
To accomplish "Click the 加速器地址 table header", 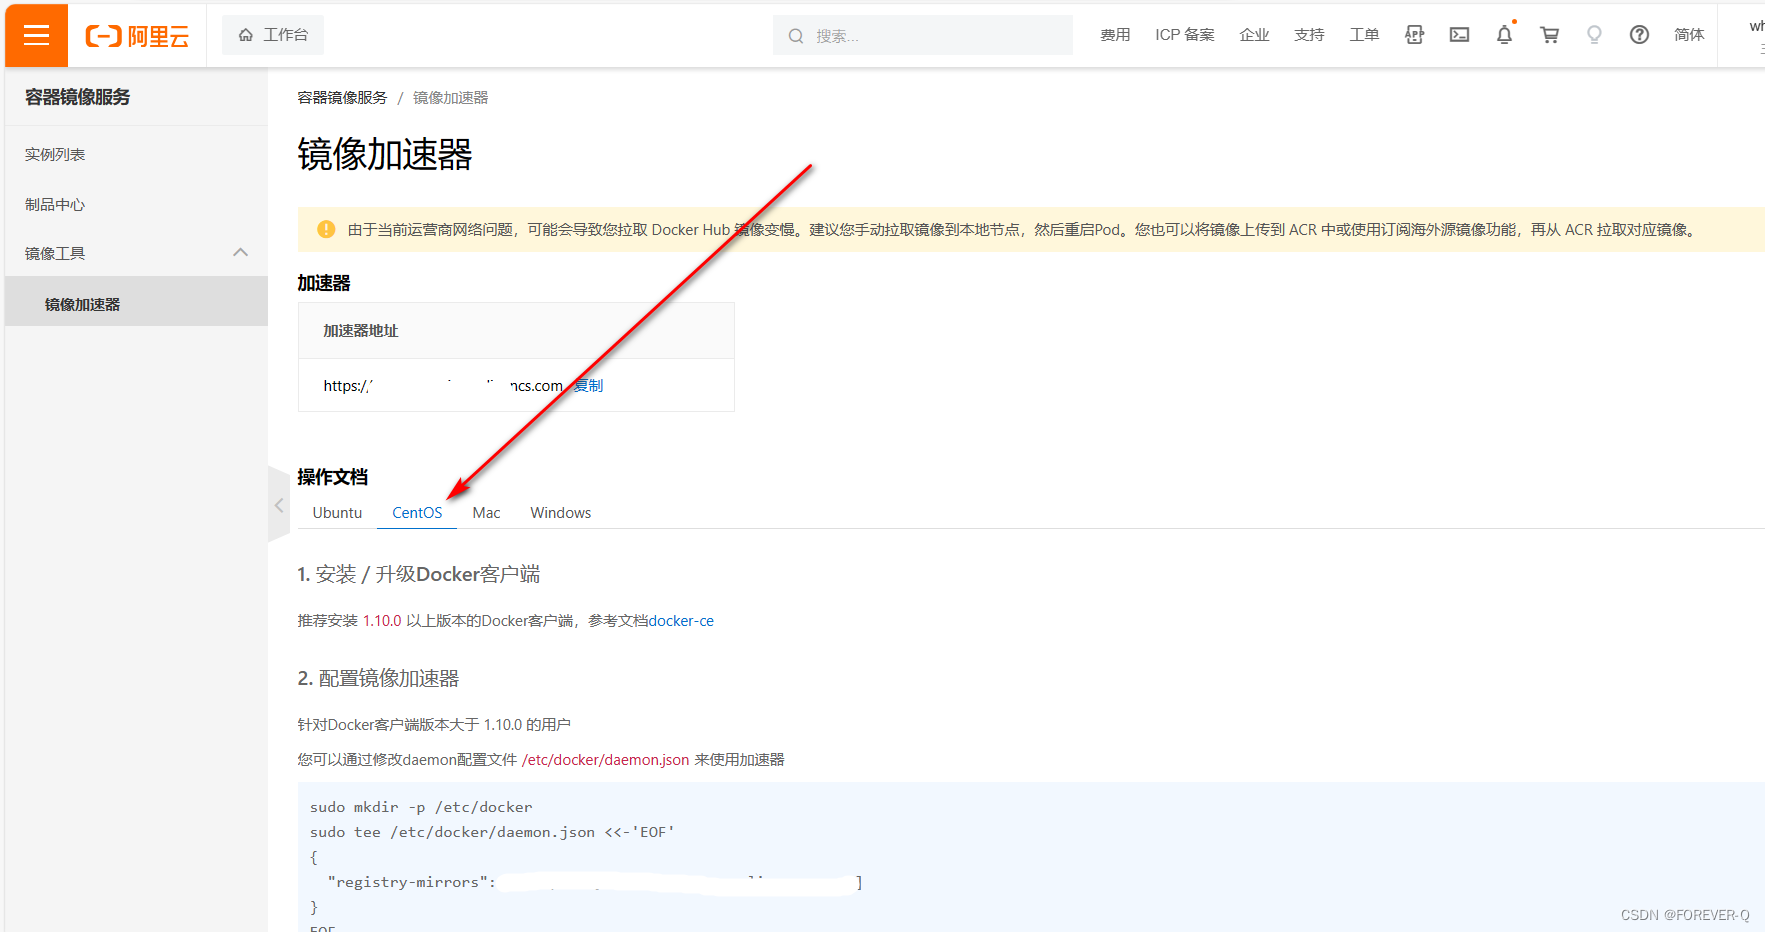I will (360, 331).
